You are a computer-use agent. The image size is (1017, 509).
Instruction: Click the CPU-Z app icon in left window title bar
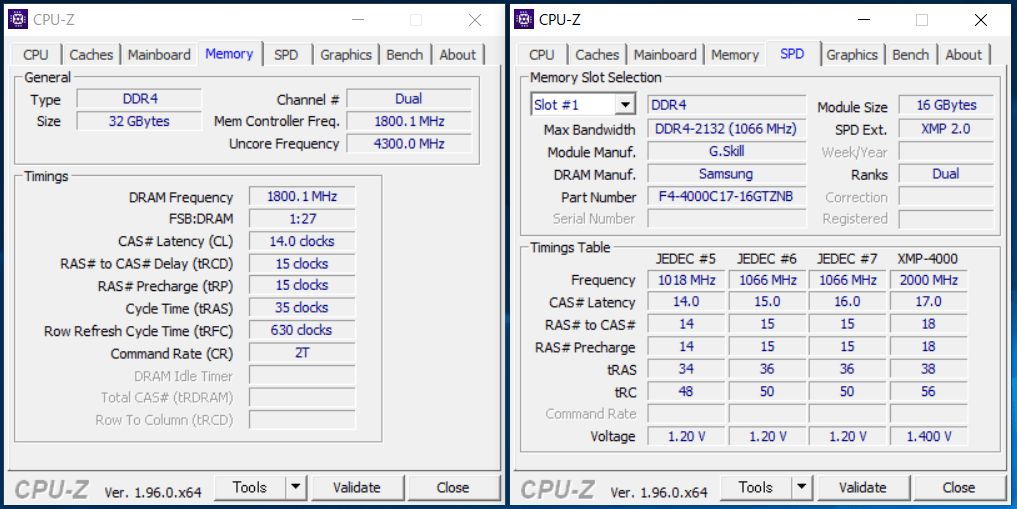[x=18, y=19]
